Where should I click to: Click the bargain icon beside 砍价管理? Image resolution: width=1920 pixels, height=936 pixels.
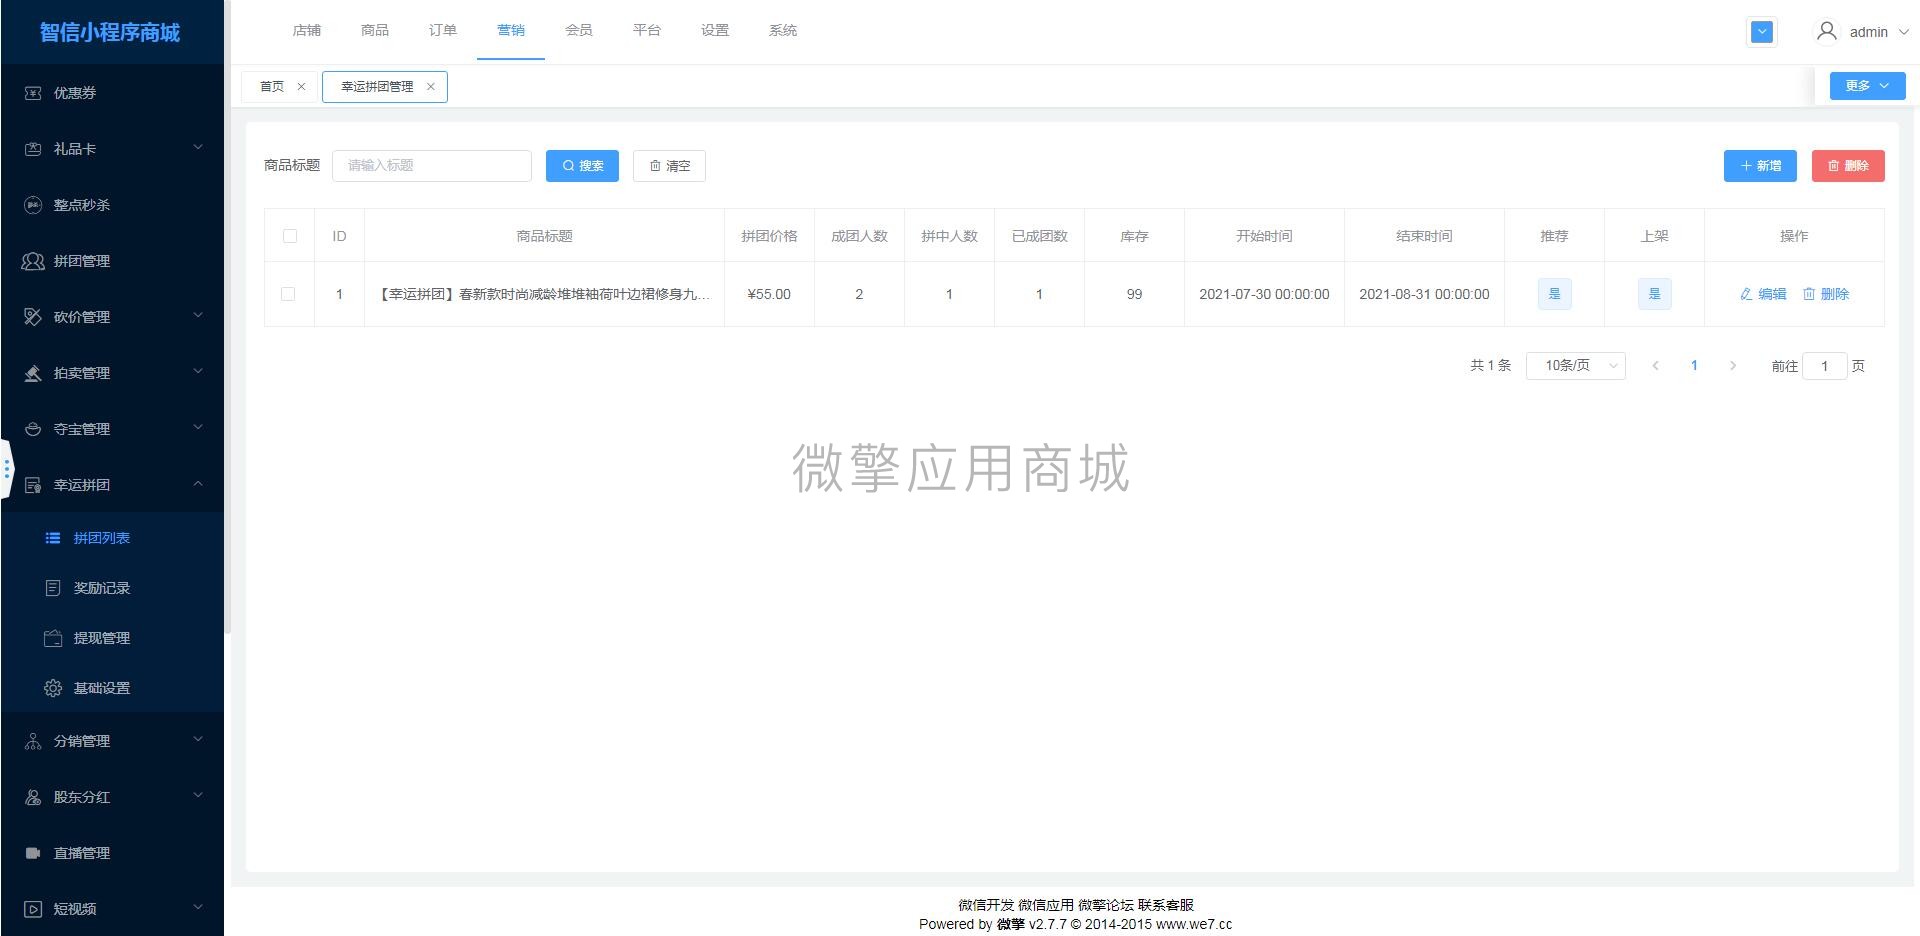[x=33, y=317]
